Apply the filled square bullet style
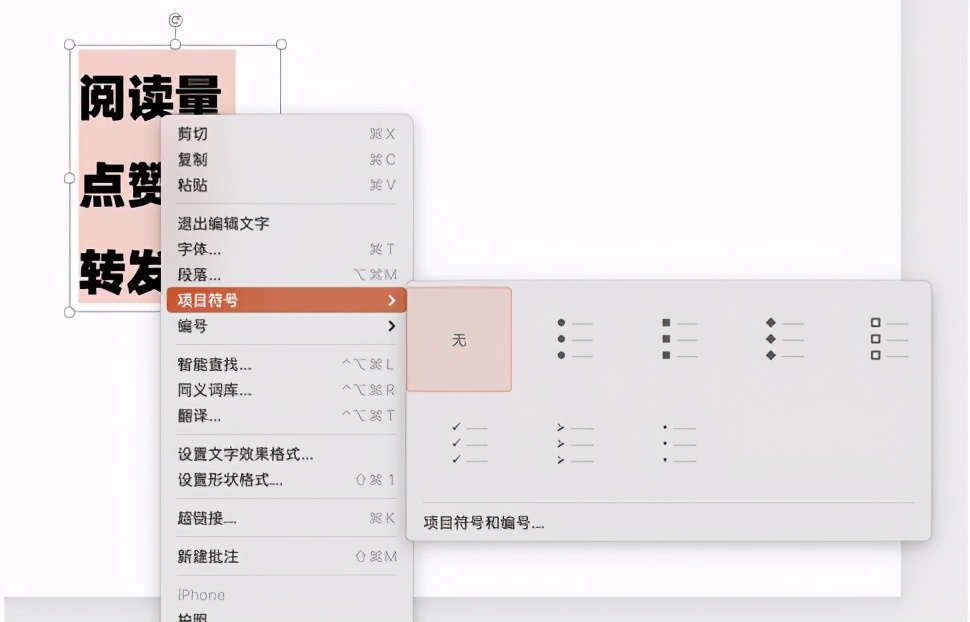970x622 pixels. coord(680,338)
